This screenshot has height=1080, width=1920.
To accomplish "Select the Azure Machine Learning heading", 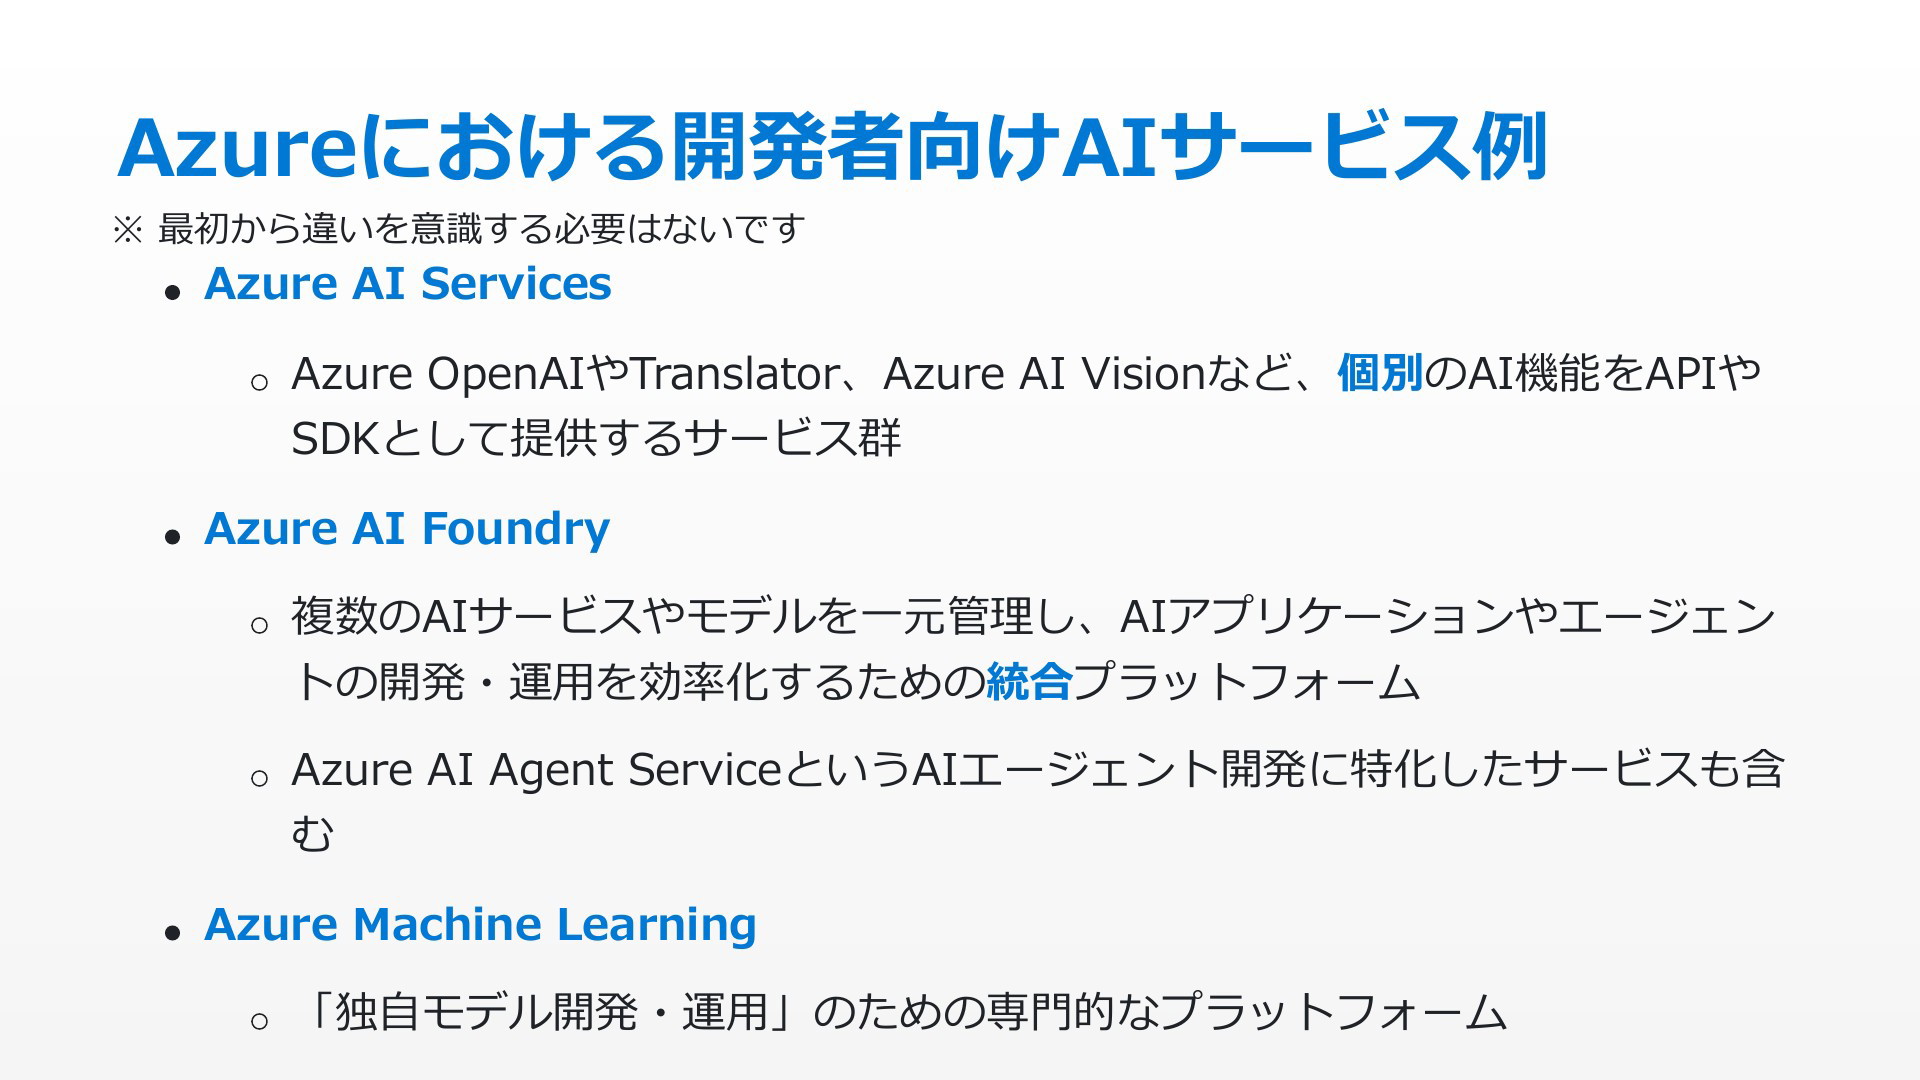I will 480,925.
